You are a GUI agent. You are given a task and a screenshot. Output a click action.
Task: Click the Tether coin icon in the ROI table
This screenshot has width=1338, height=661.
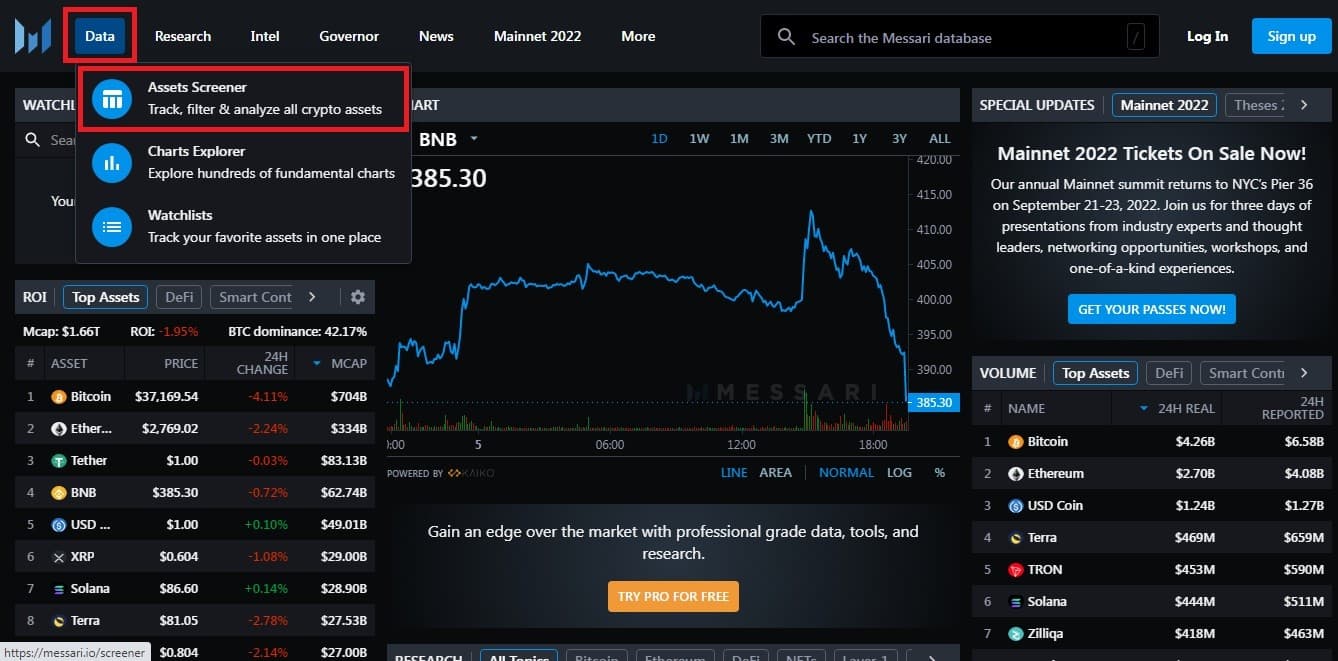tap(59, 461)
